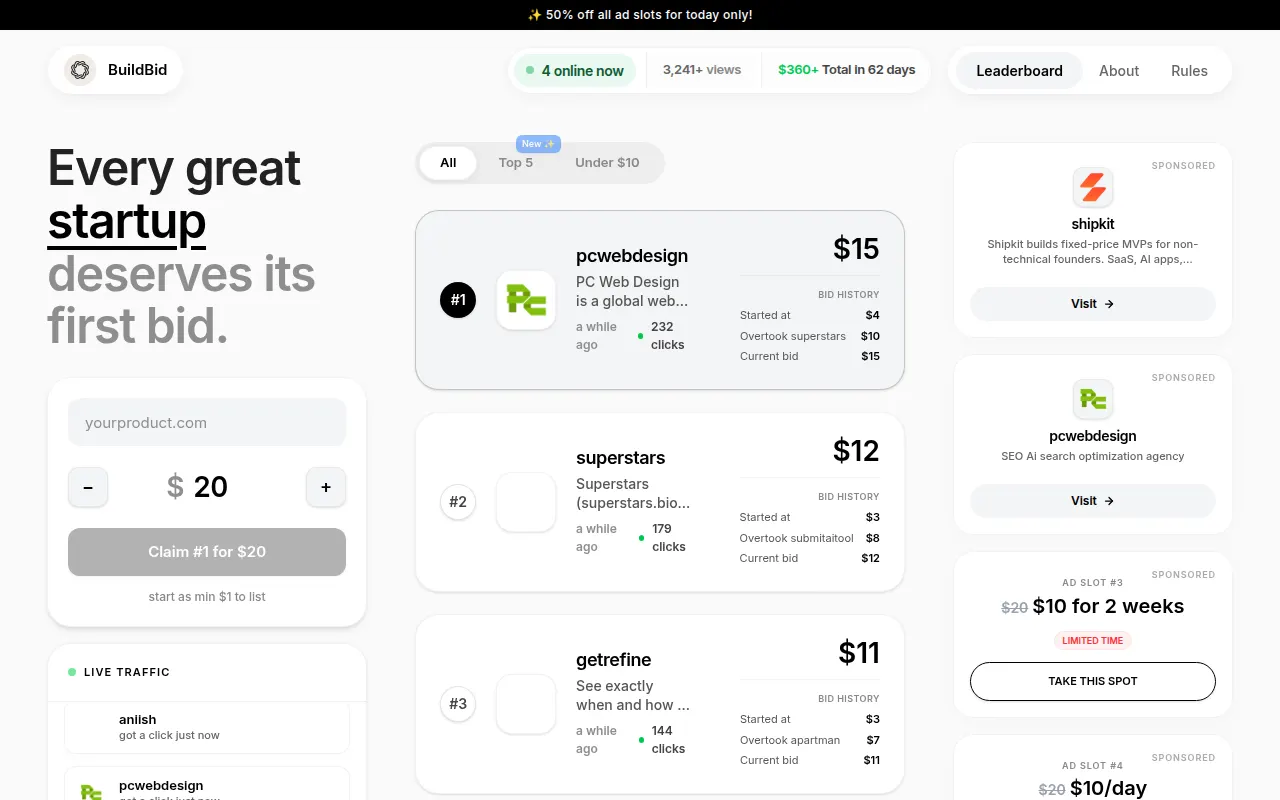Click the #2 rank badge
This screenshot has height=800, width=1280.
click(x=458, y=502)
